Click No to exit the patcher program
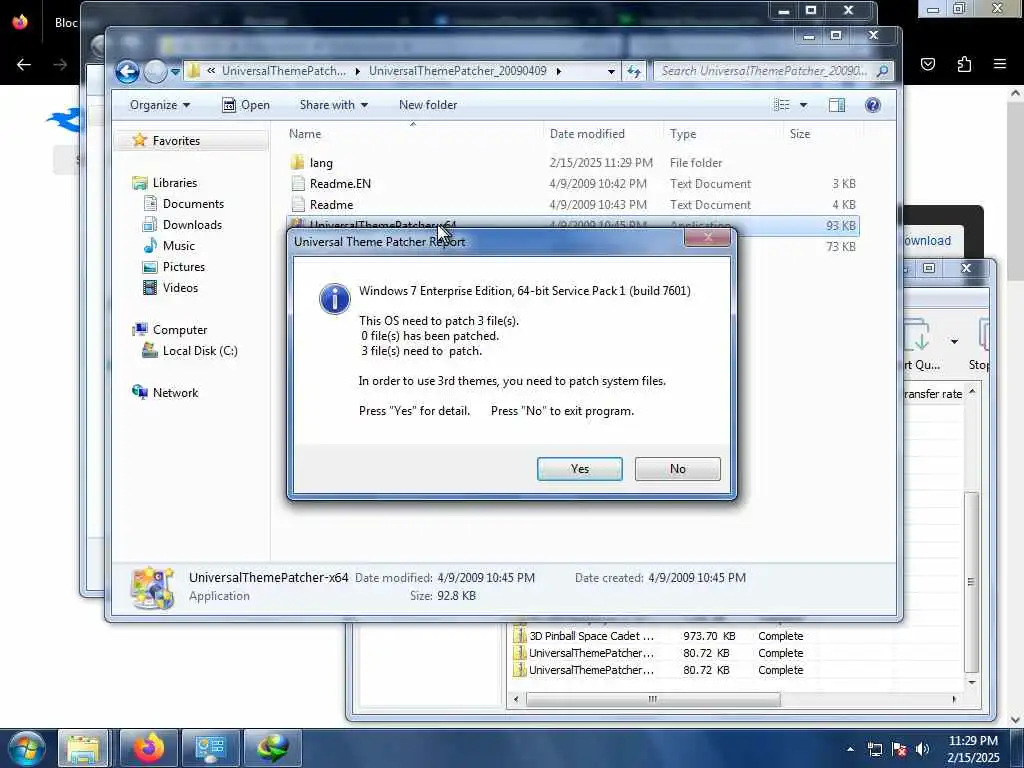 (677, 469)
